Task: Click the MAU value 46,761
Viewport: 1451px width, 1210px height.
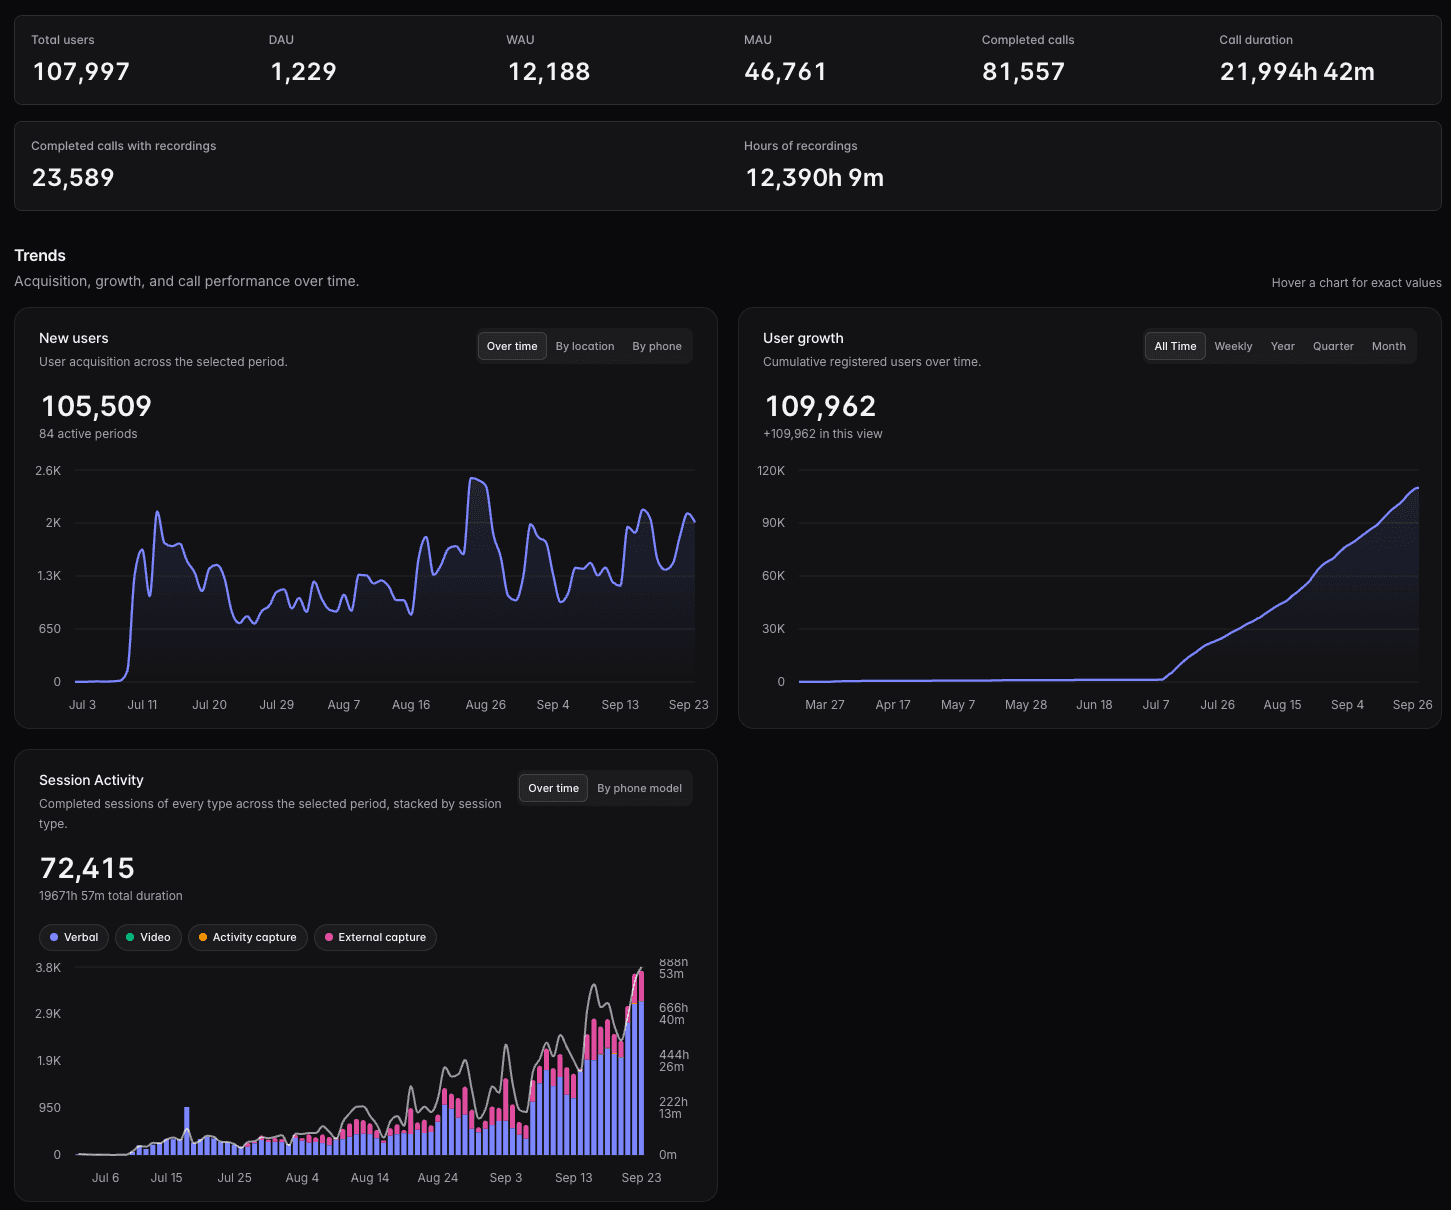Action: [785, 72]
